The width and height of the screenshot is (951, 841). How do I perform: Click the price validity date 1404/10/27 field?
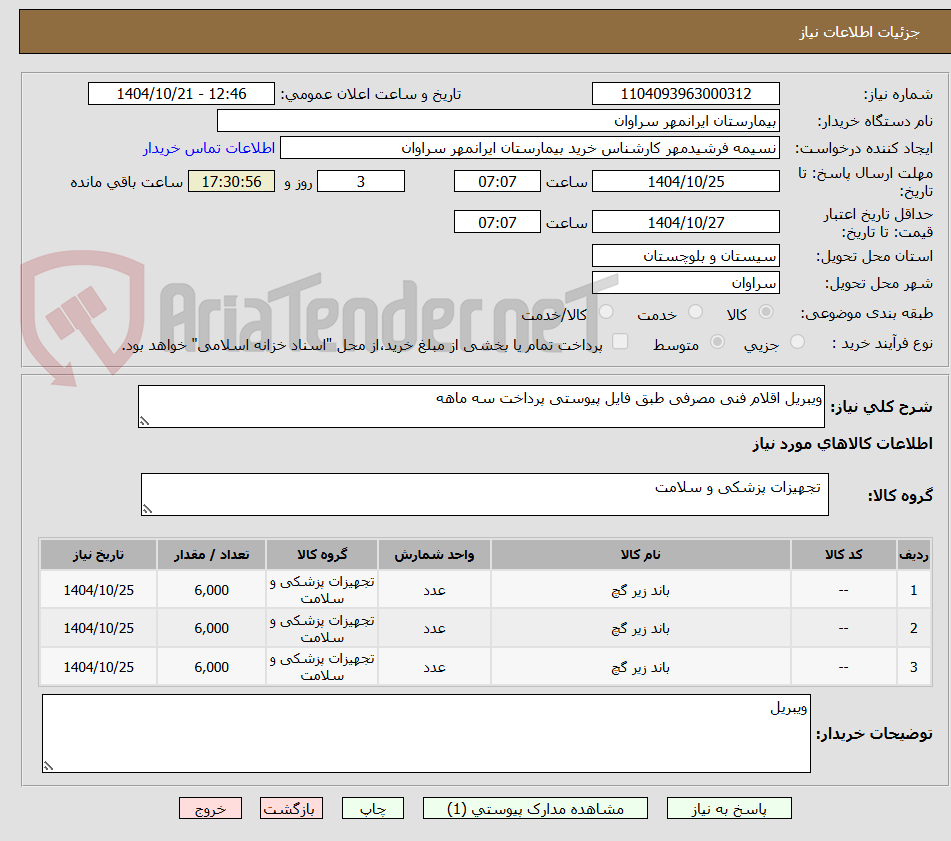coord(685,222)
